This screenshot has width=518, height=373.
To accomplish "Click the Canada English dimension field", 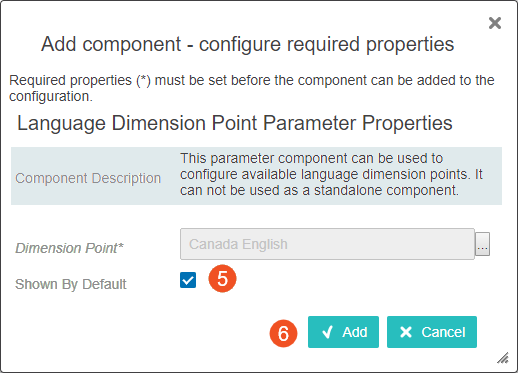I will click(x=327, y=244).
